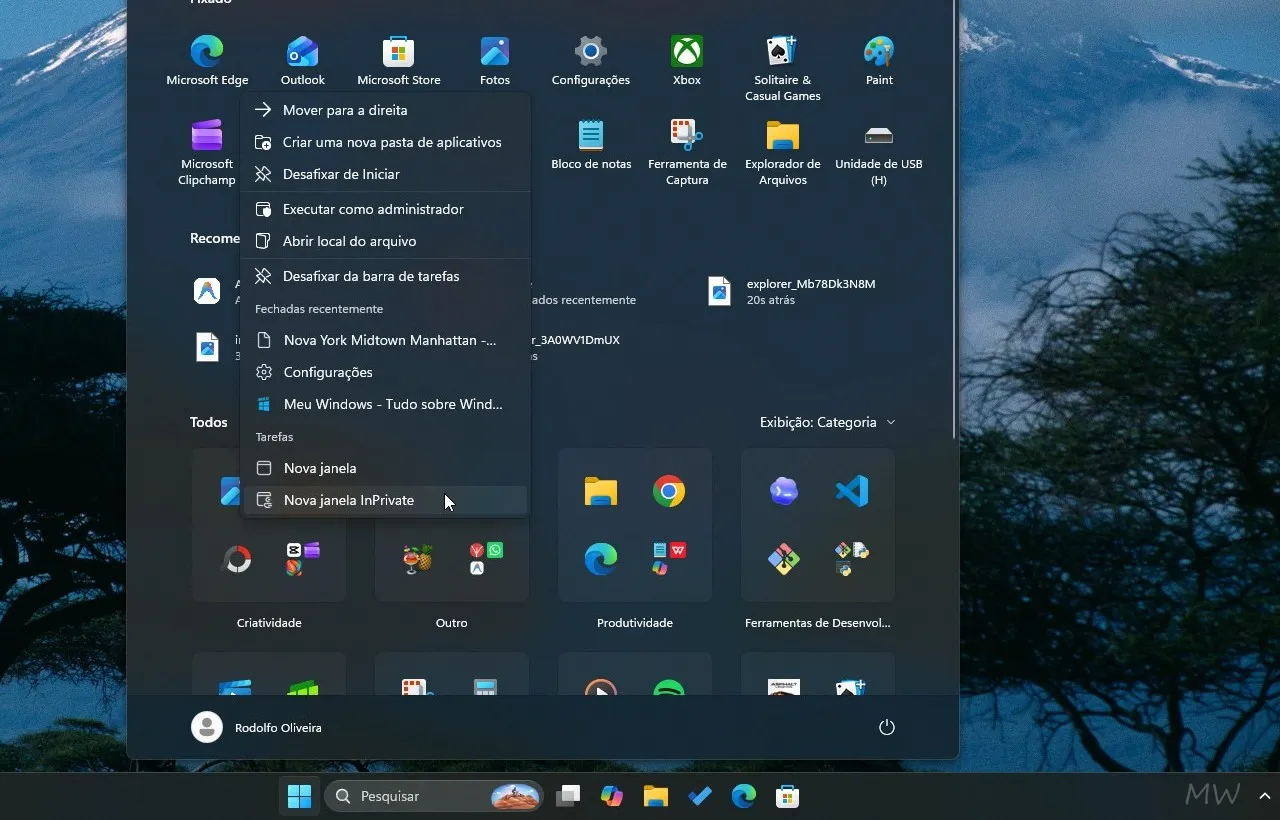Screen dimensions: 1280x820
Task: Open the Outro category folder
Action: pyautogui.click(x=452, y=623)
